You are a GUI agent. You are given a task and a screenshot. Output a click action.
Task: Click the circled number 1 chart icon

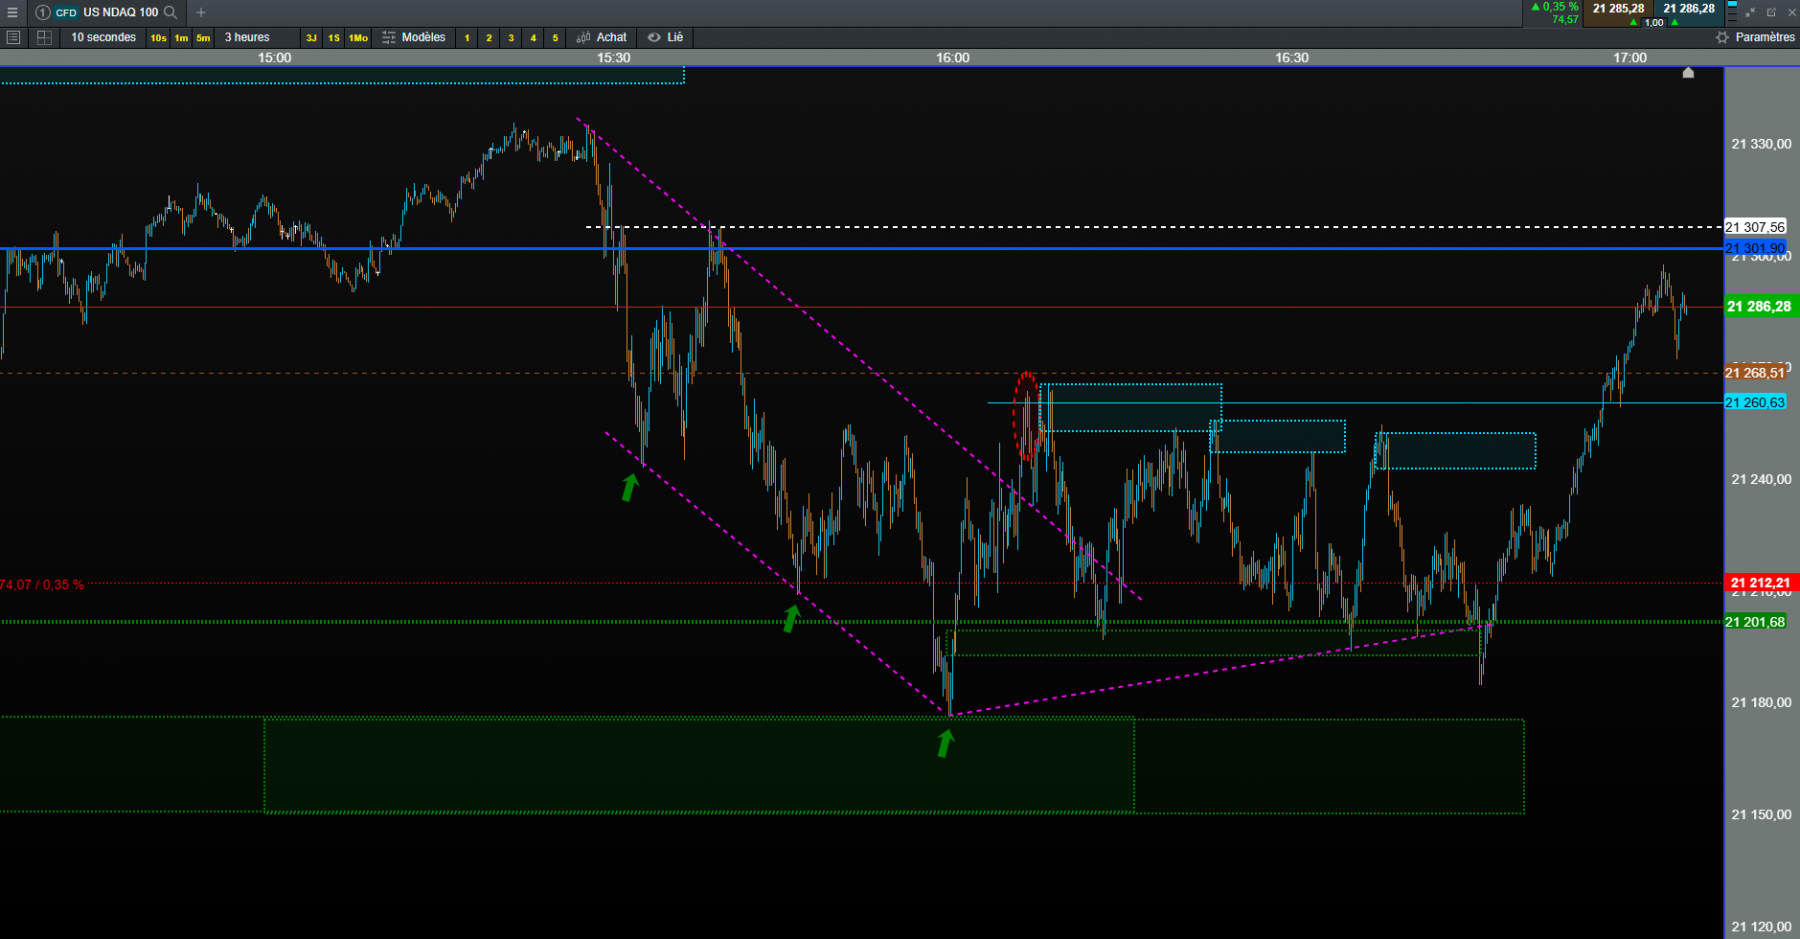coord(42,12)
